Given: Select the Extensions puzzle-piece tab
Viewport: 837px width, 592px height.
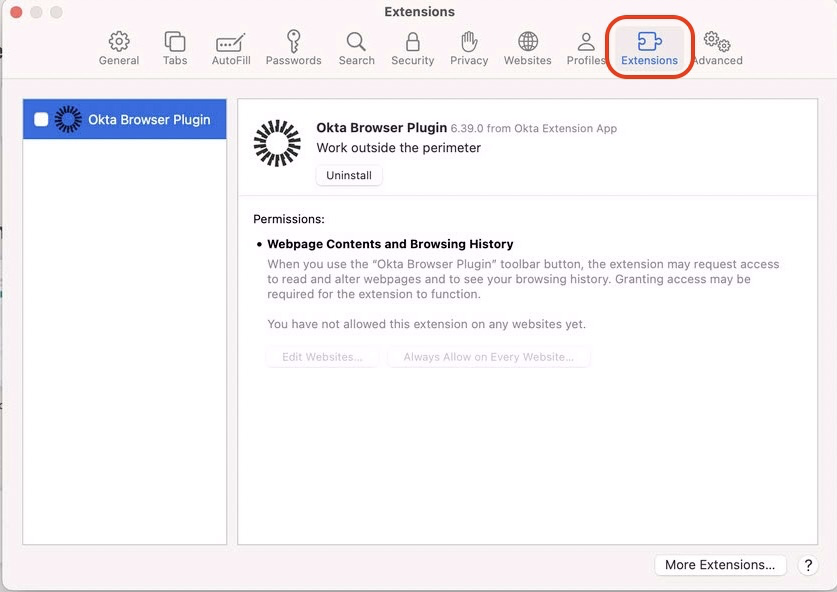Looking at the screenshot, I should (x=649, y=48).
